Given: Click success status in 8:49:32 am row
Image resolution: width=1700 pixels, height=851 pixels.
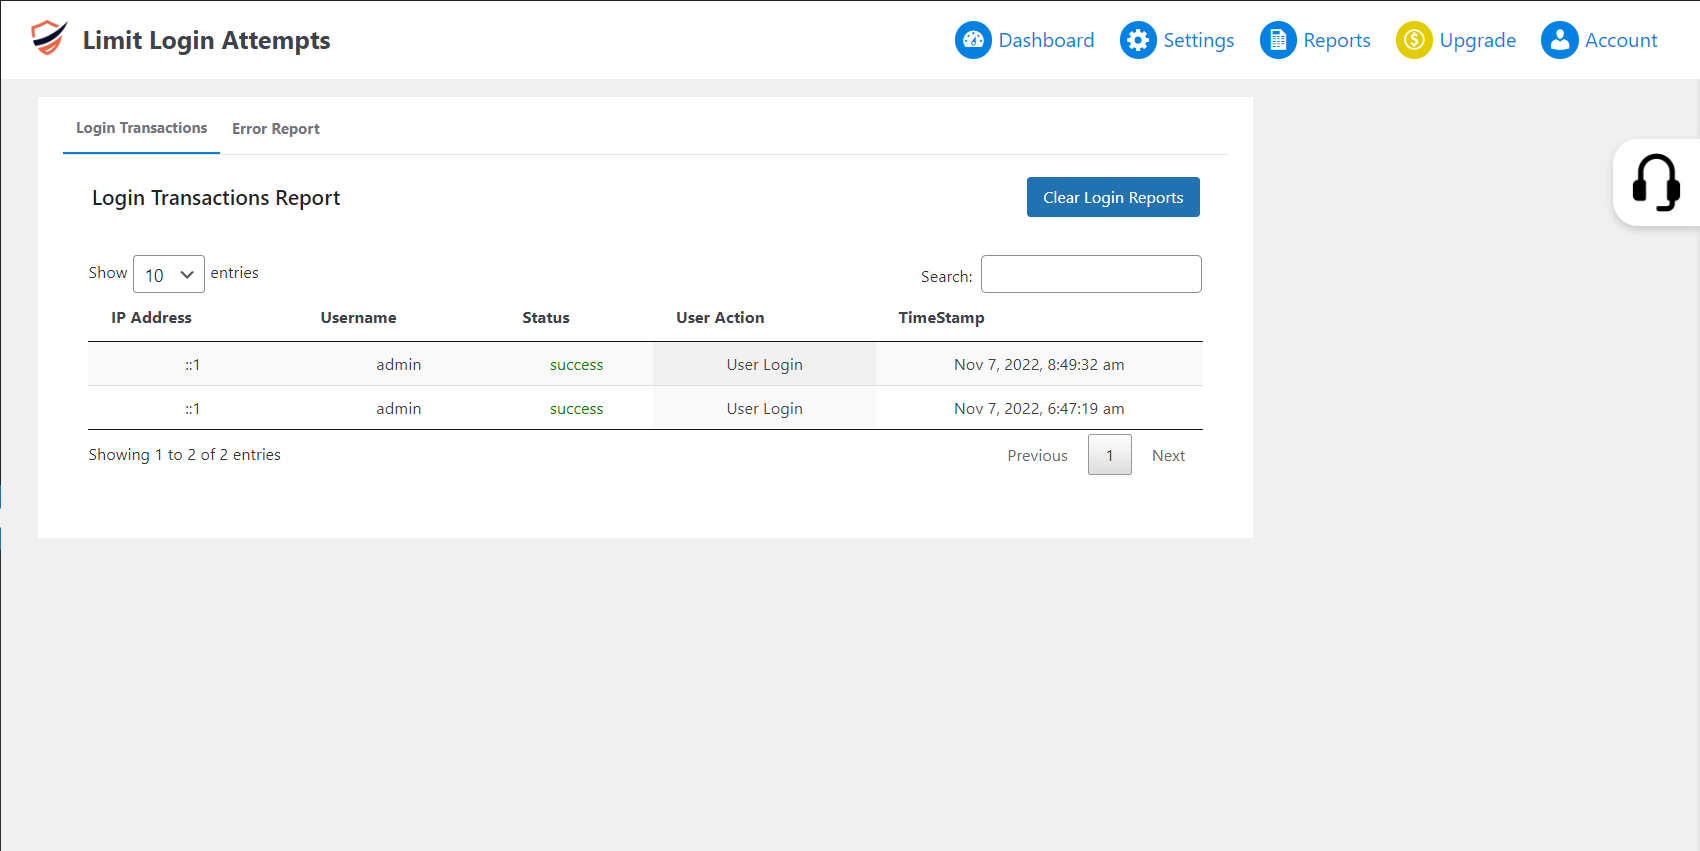Looking at the screenshot, I should coord(576,365).
